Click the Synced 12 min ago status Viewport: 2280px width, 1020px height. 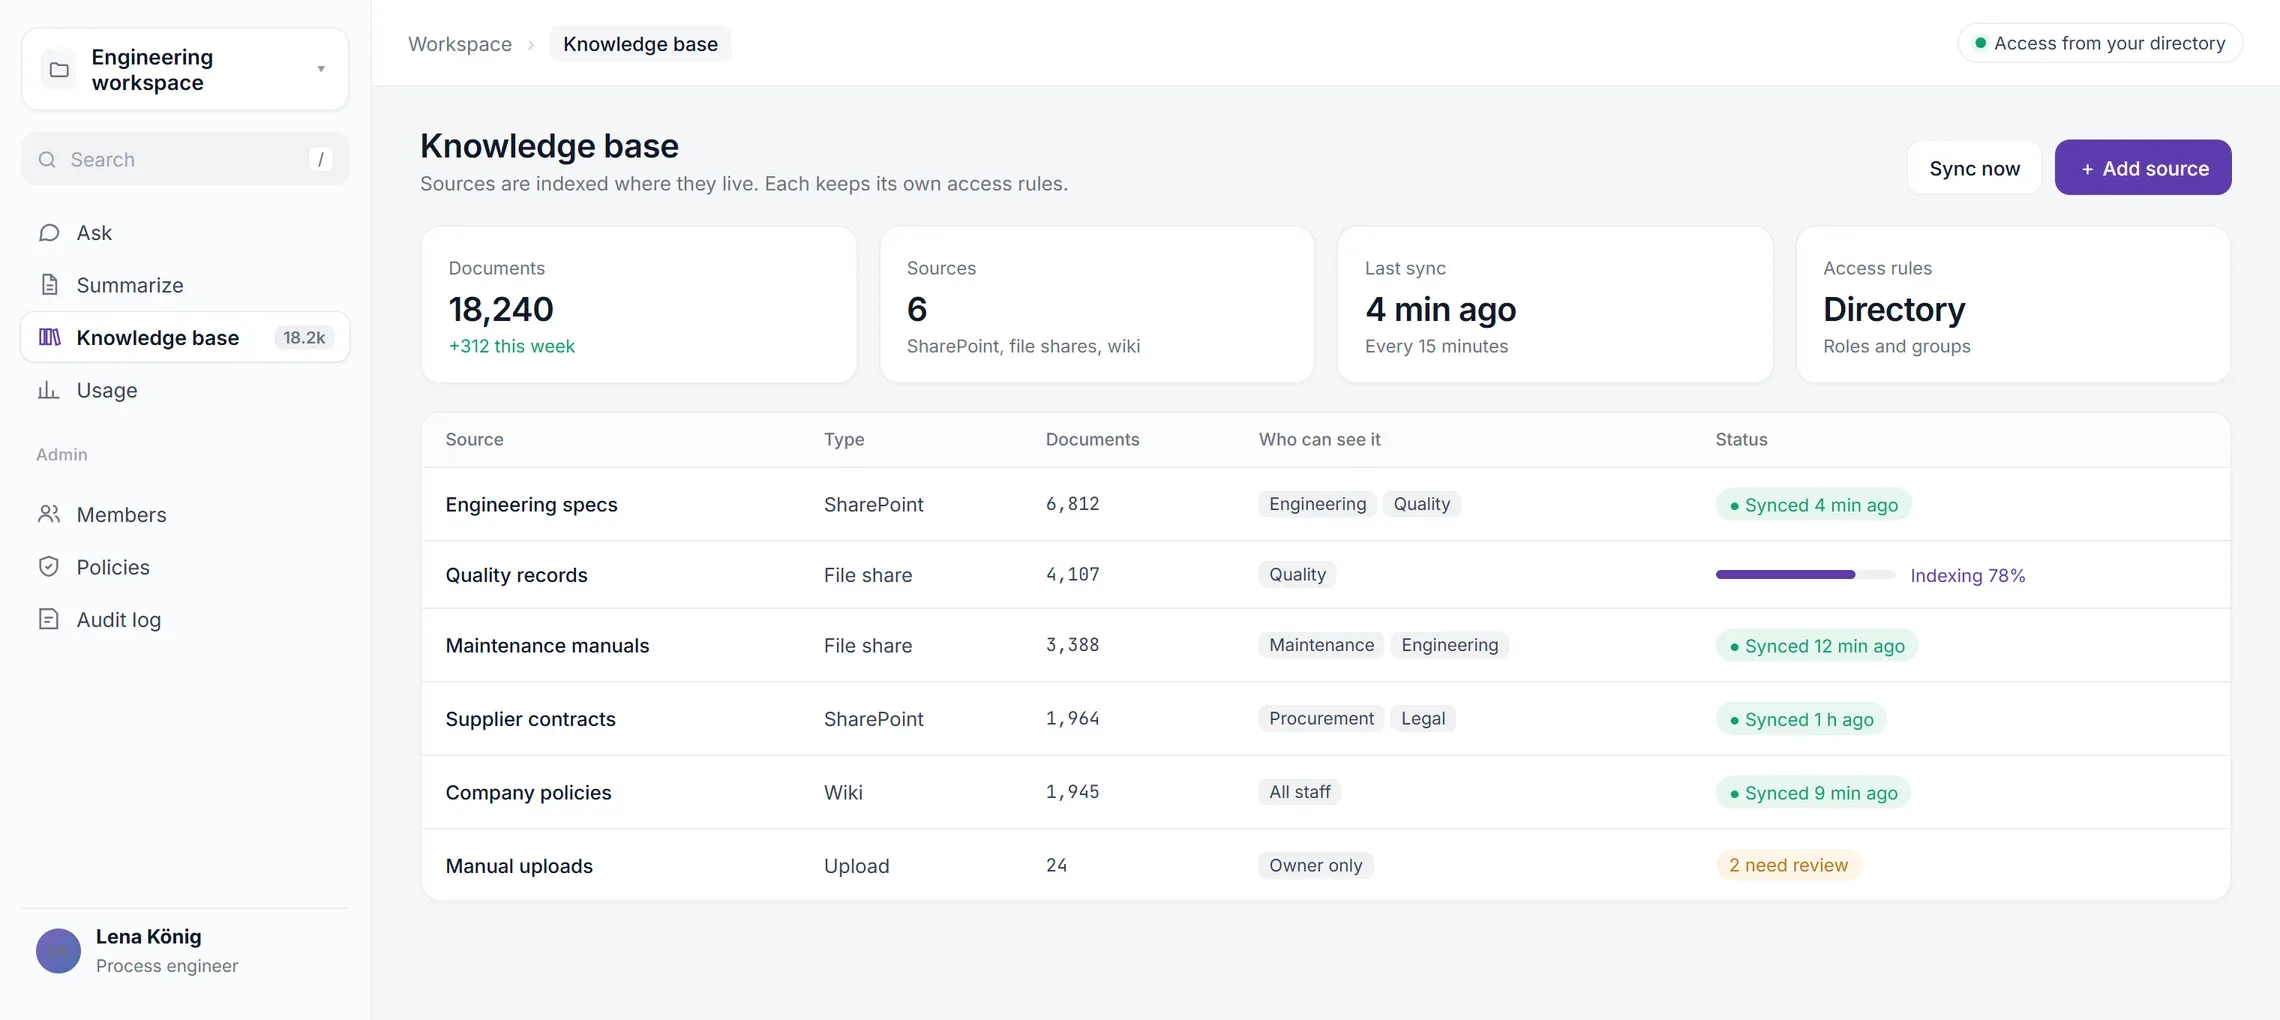point(1817,646)
